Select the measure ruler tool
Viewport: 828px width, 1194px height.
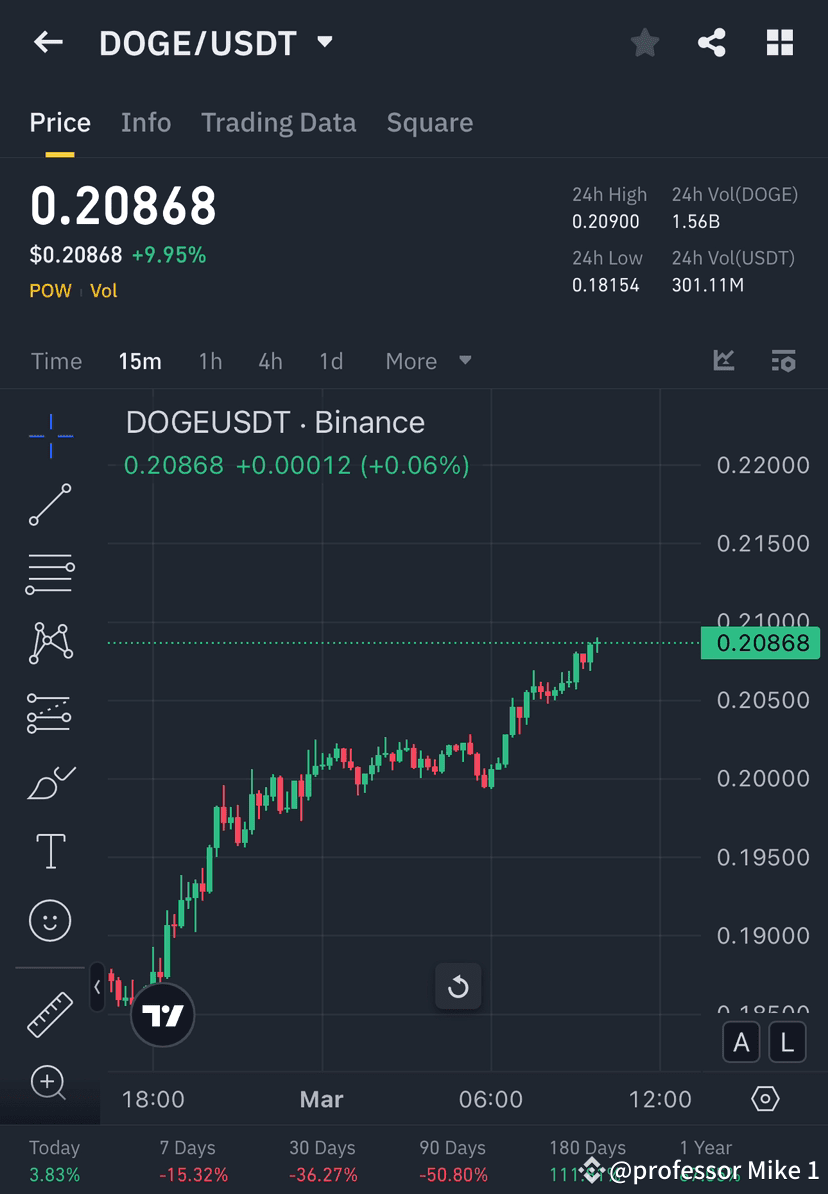[x=50, y=1013]
